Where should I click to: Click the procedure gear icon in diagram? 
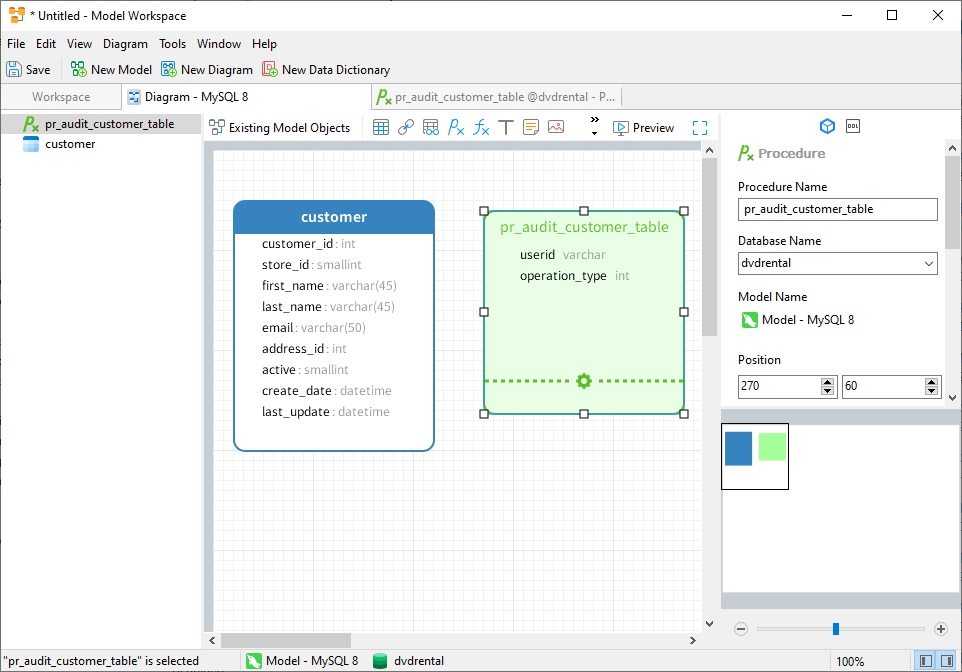coord(583,381)
